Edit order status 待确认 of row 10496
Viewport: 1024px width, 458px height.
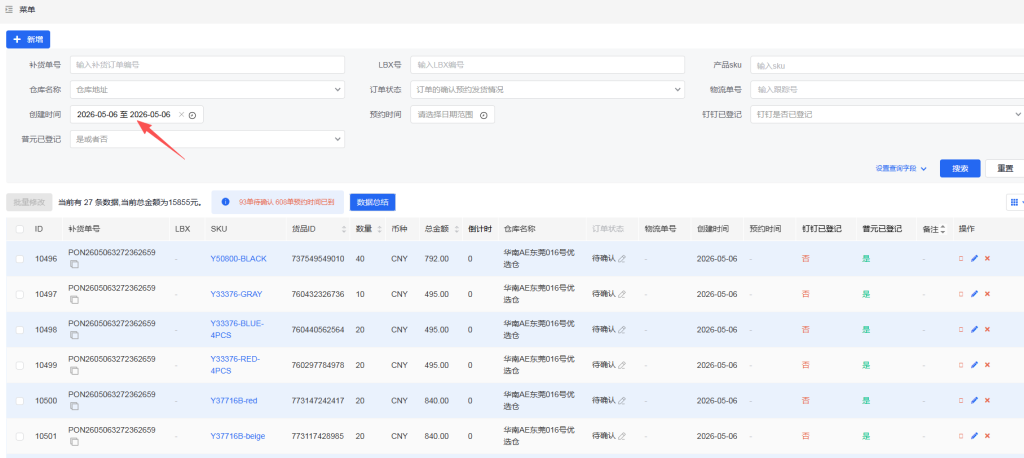click(622, 259)
